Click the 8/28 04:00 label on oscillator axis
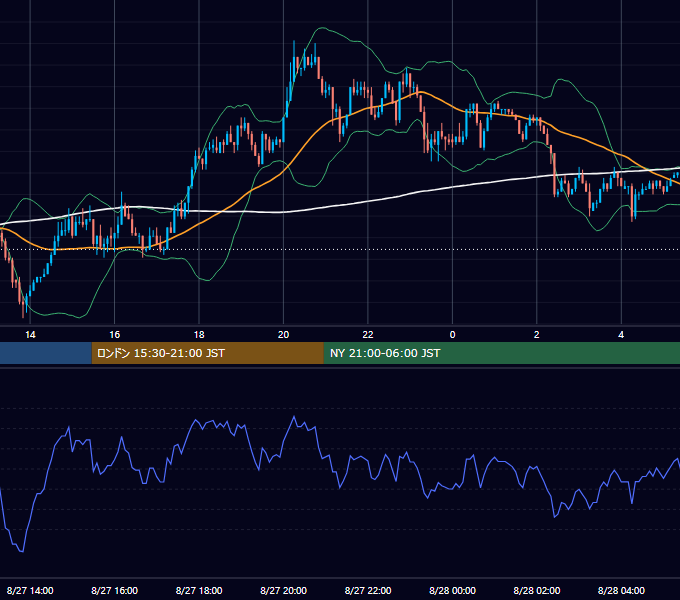The height and width of the screenshot is (600, 680). click(x=621, y=590)
